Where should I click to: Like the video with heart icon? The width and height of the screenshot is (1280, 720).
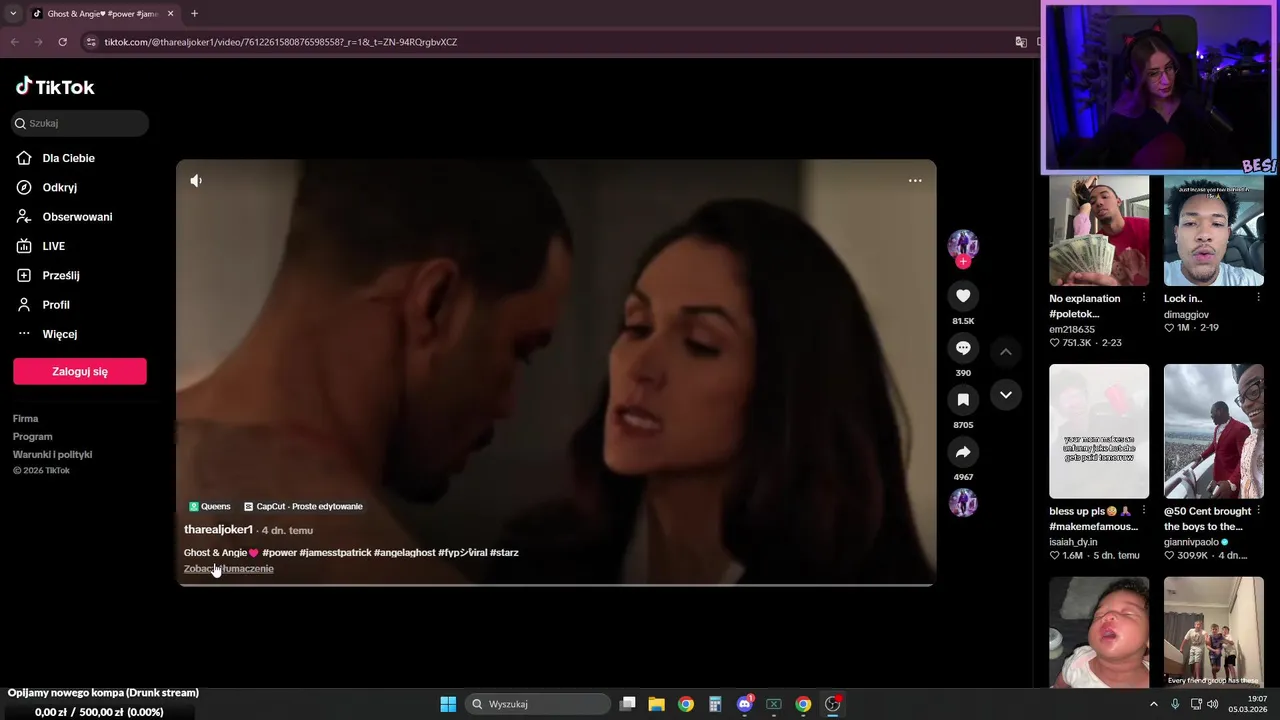[963, 296]
